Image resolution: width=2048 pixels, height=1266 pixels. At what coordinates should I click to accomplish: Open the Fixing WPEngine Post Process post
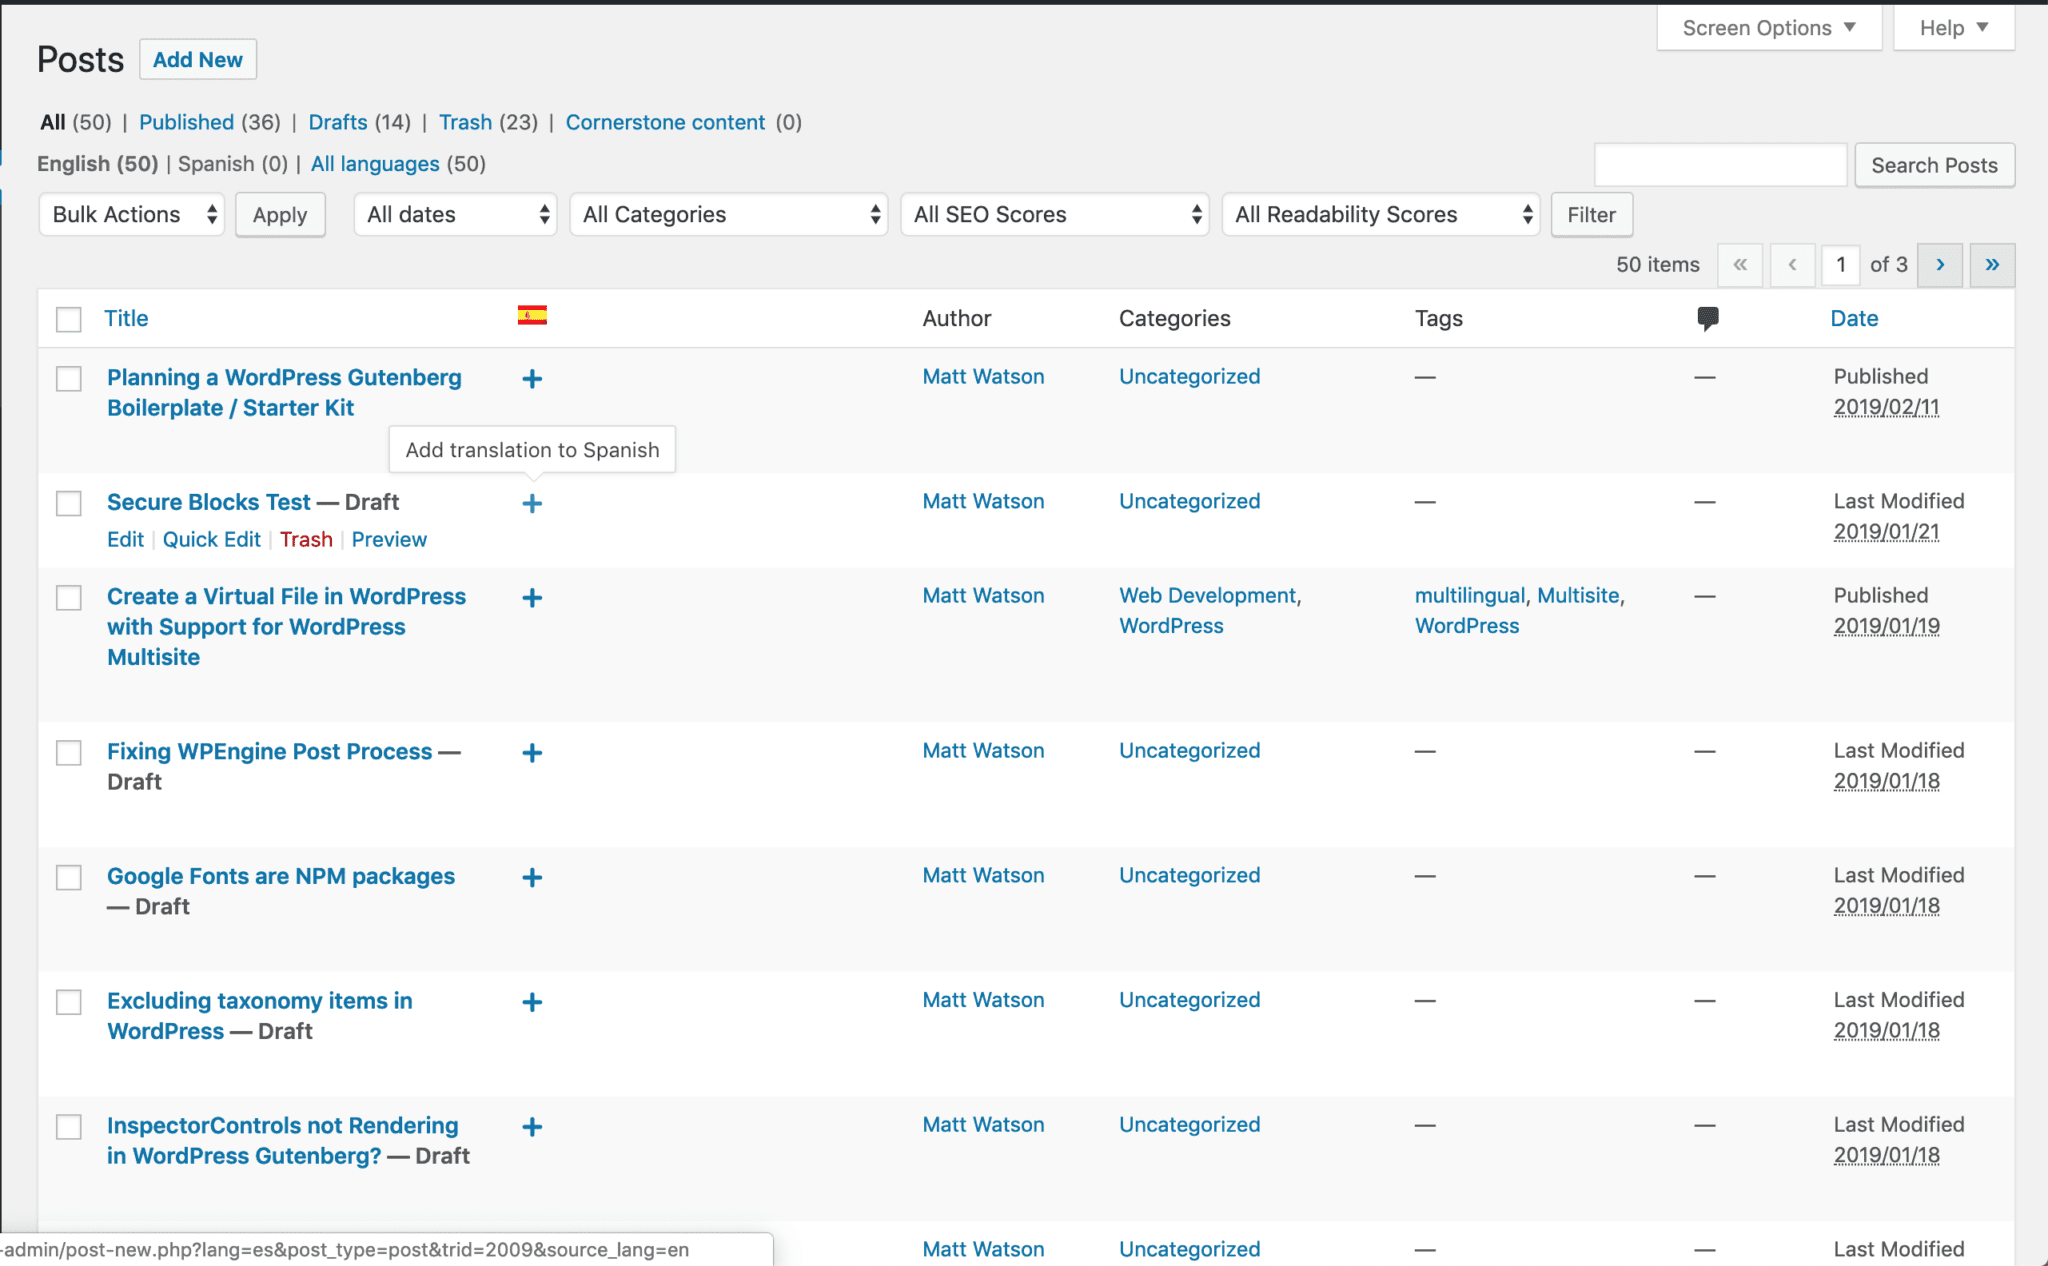270,752
